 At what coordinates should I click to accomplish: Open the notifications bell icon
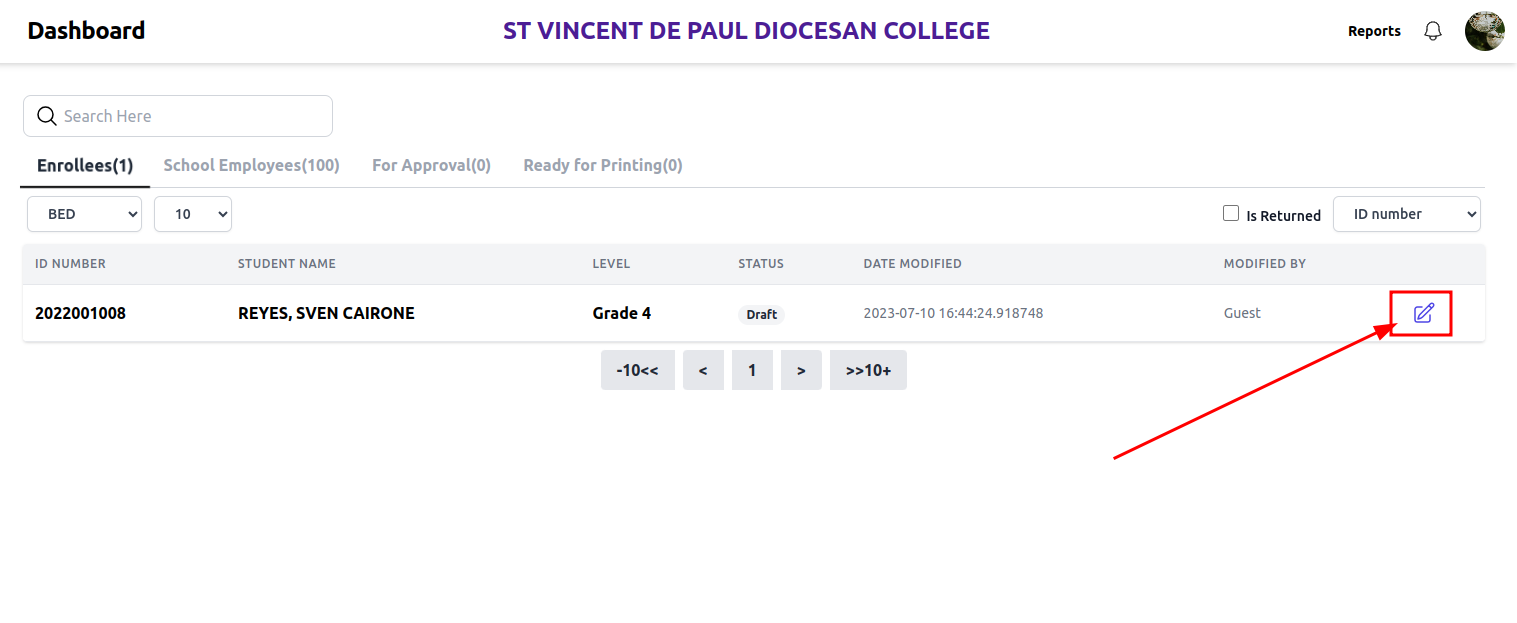1433,31
